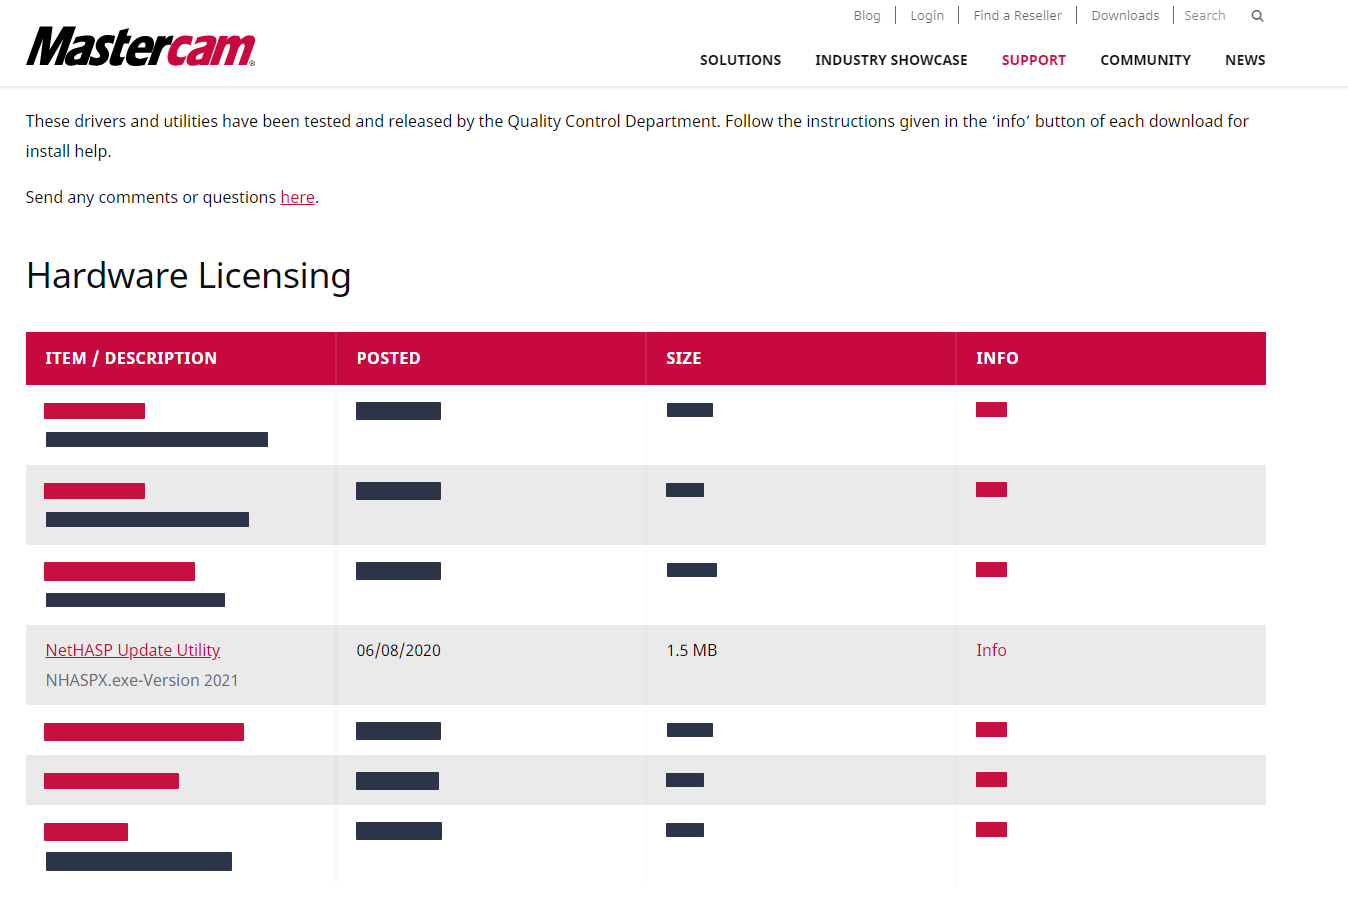
Task: Select the 1.5 MB size value
Action: click(x=691, y=650)
